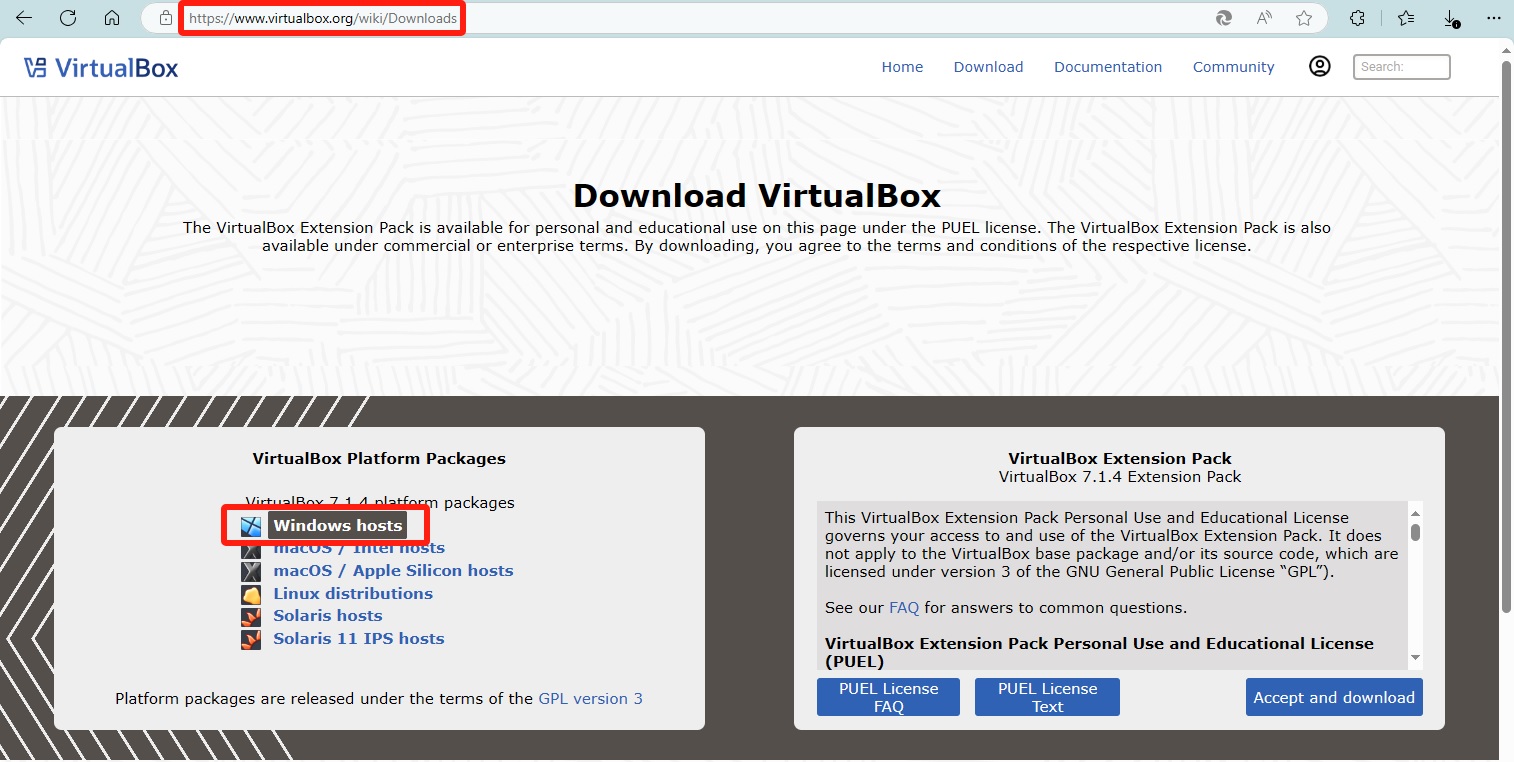Open the Community menu item
This screenshot has height=762, width=1514.
1233,67
